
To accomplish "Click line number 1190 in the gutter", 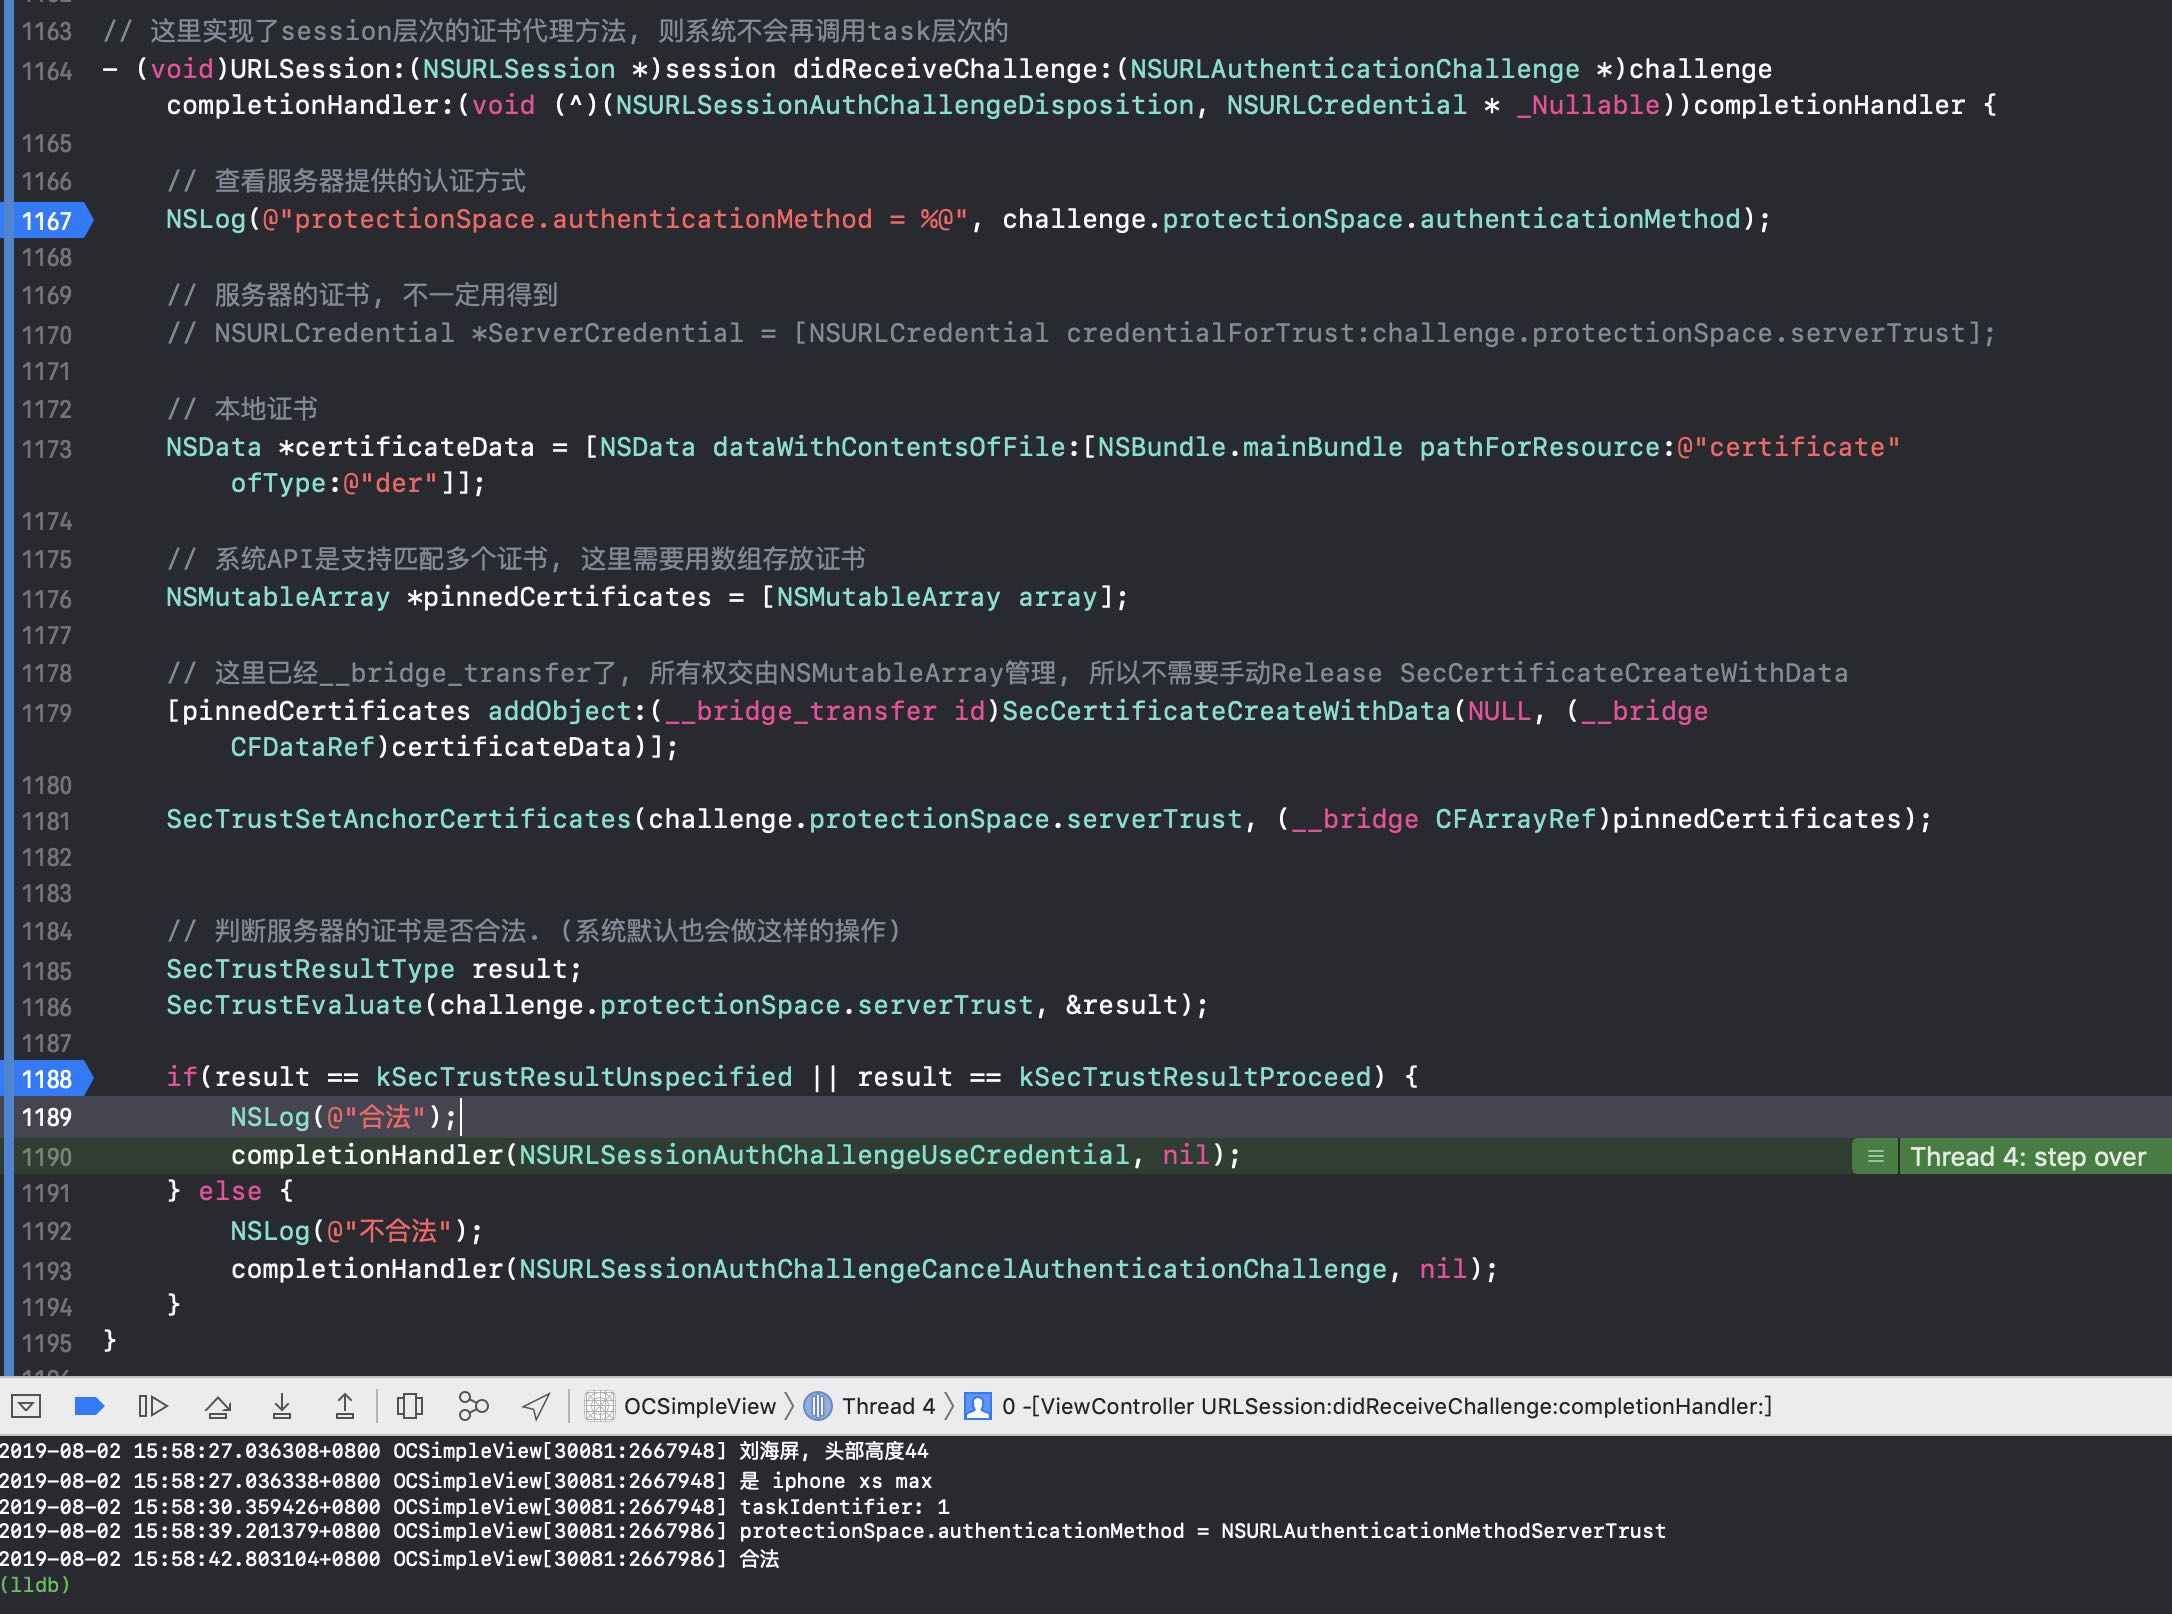I will 47,1157.
